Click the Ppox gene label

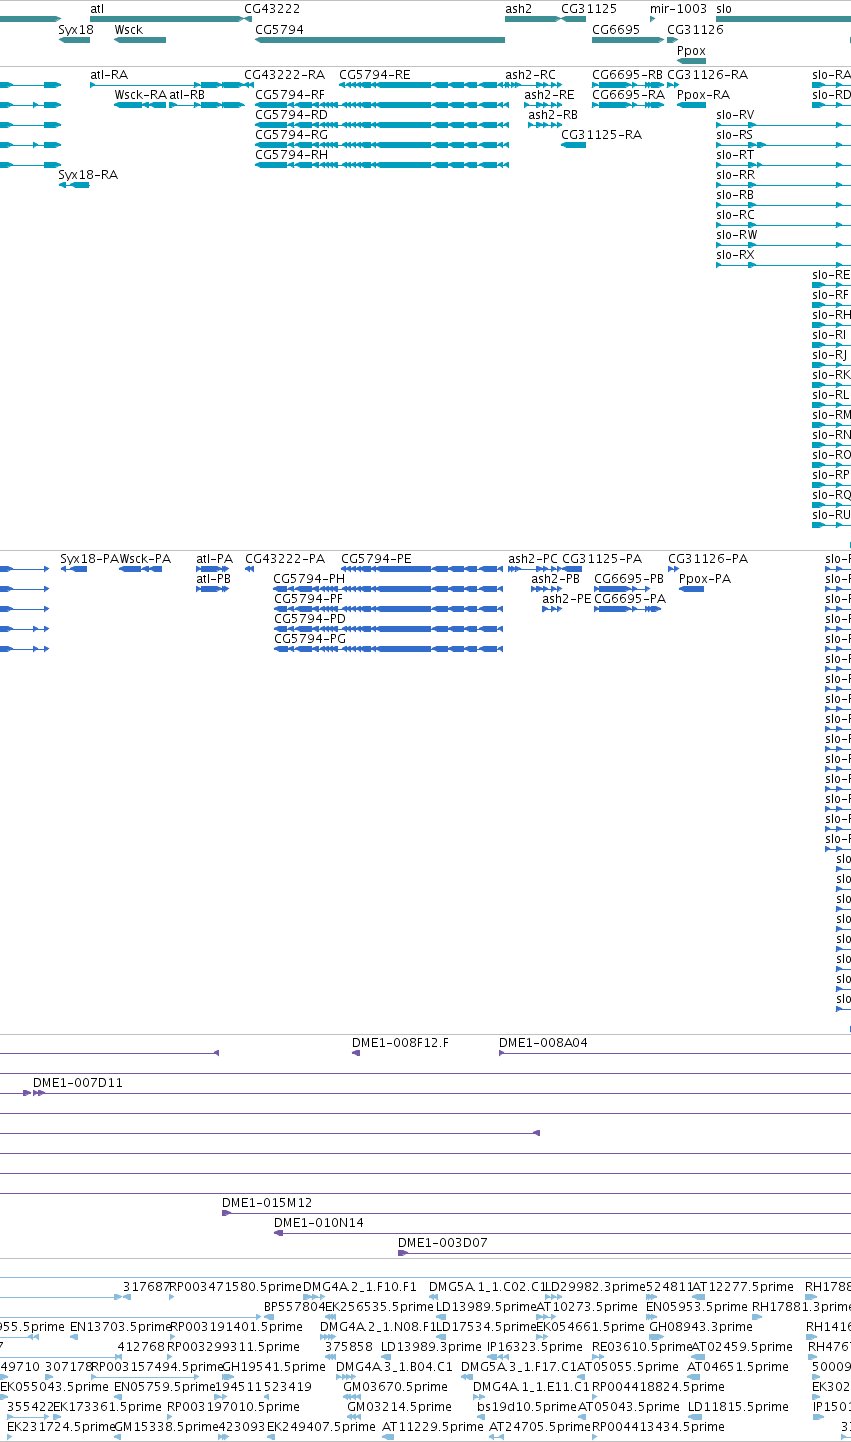coord(691,51)
